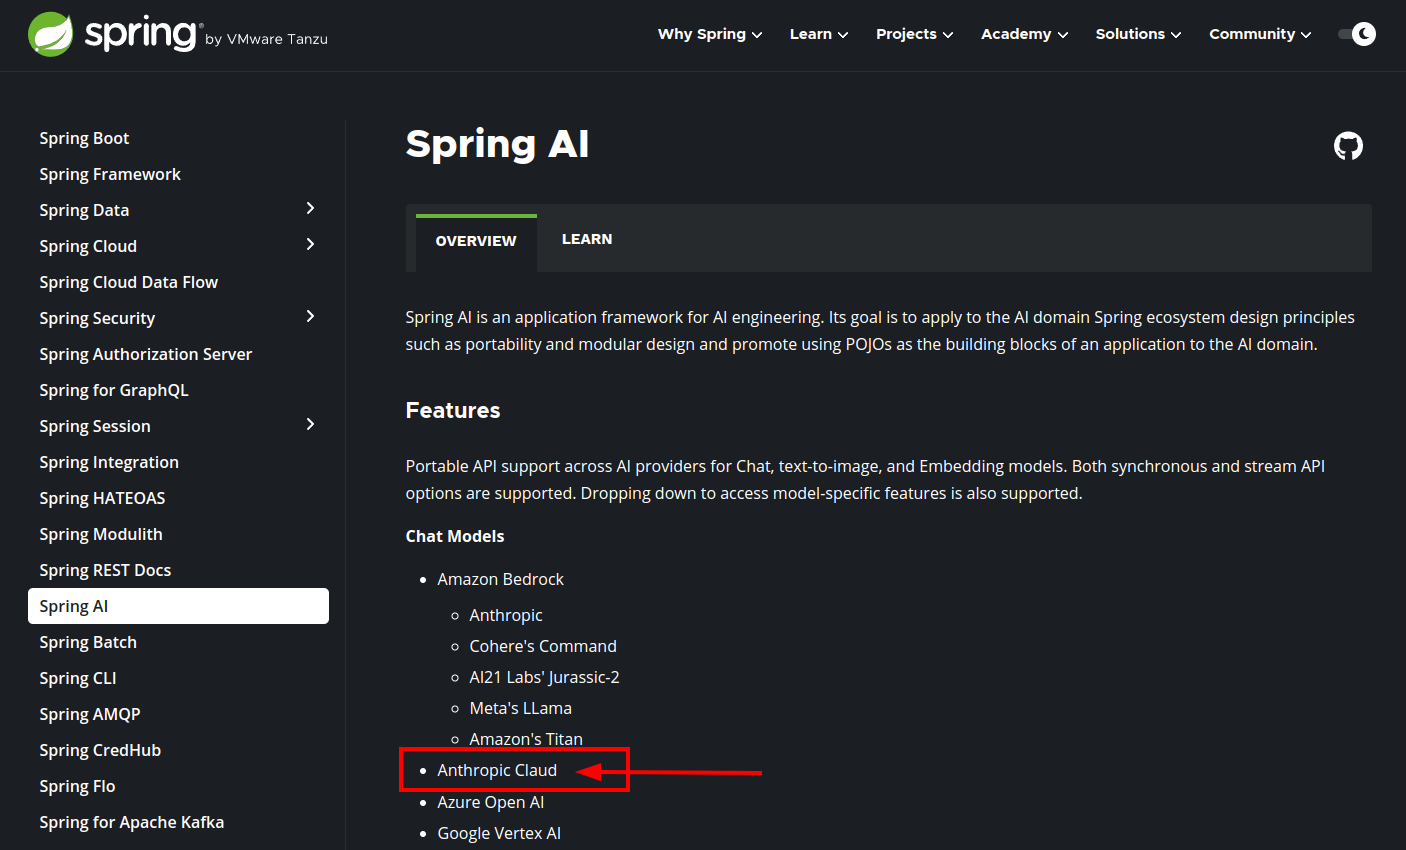Image resolution: width=1406 pixels, height=850 pixels.
Task: Open Spring Flo project
Action: (x=77, y=786)
